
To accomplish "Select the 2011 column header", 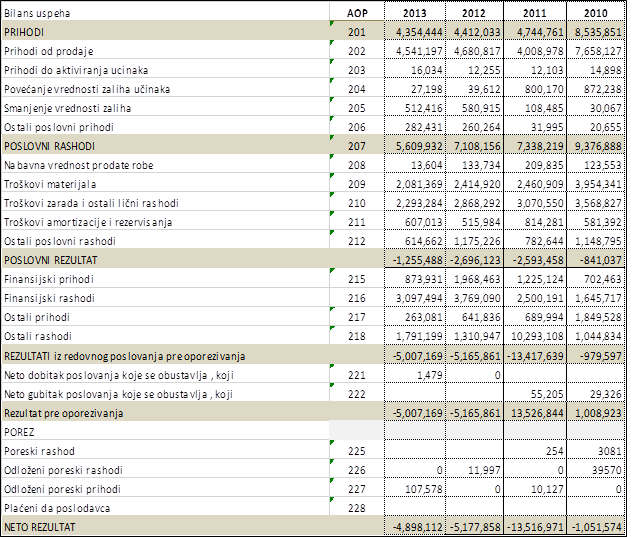I will [534, 13].
